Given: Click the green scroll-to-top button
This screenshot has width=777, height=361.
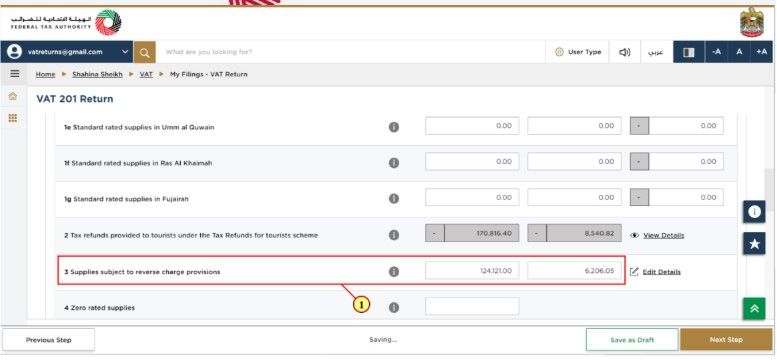Looking at the screenshot, I should (754, 309).
